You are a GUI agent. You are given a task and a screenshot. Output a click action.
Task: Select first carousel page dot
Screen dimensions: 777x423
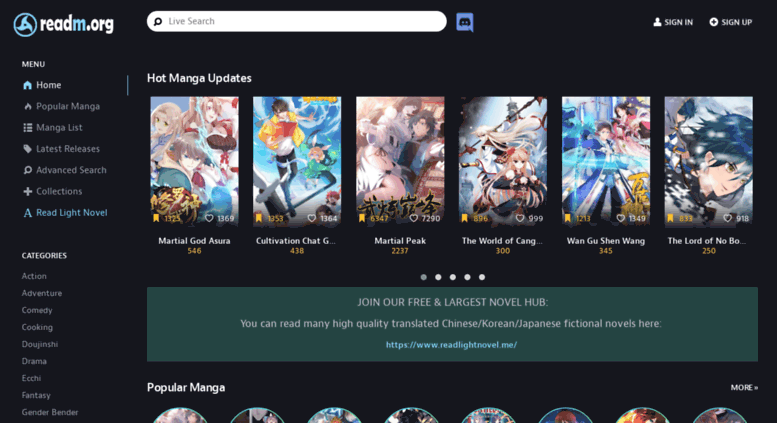point(424,277)
